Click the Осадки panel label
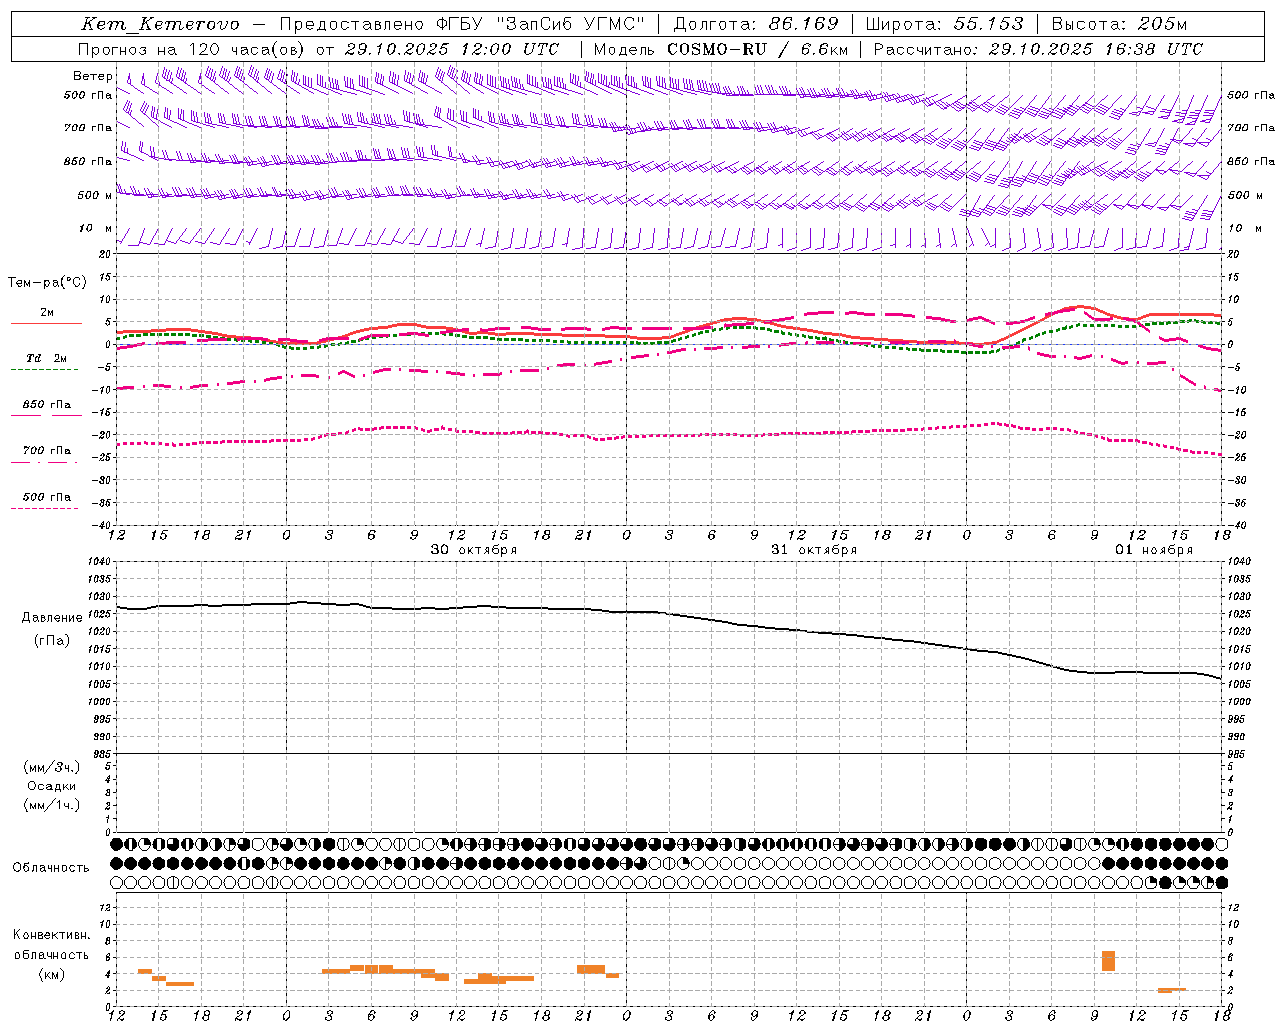The height and width of the screenshot is (1024, 1280). point(51,786)
